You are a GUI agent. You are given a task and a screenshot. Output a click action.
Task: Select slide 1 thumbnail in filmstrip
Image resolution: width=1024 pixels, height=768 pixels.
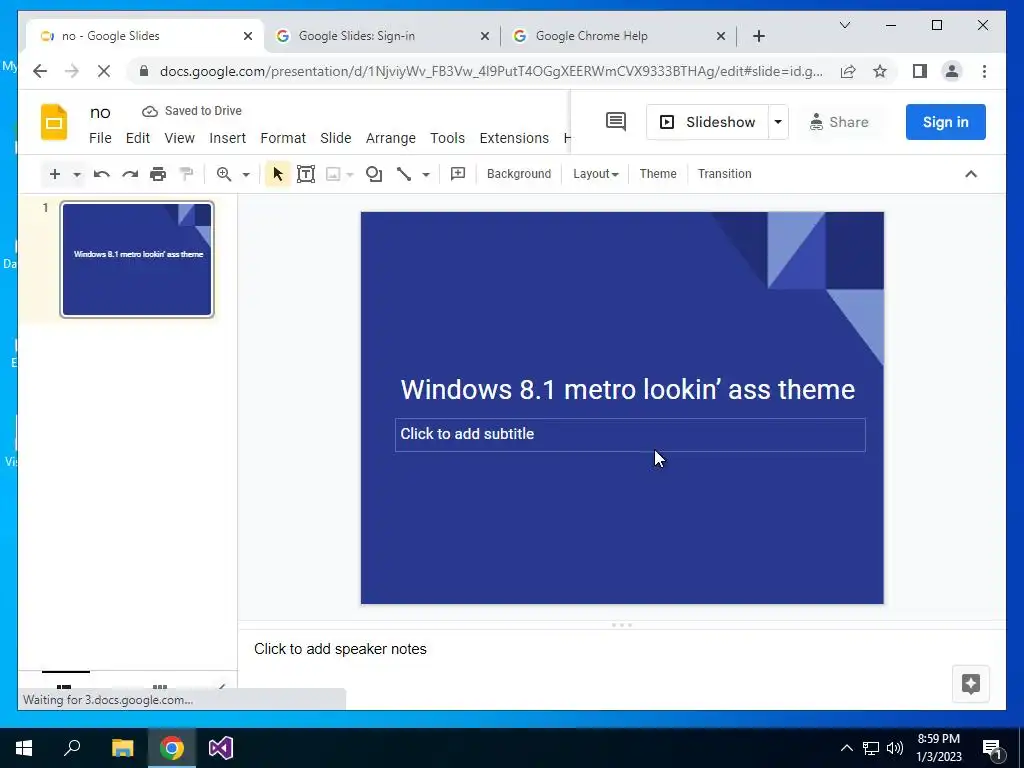tap(137, 259)
